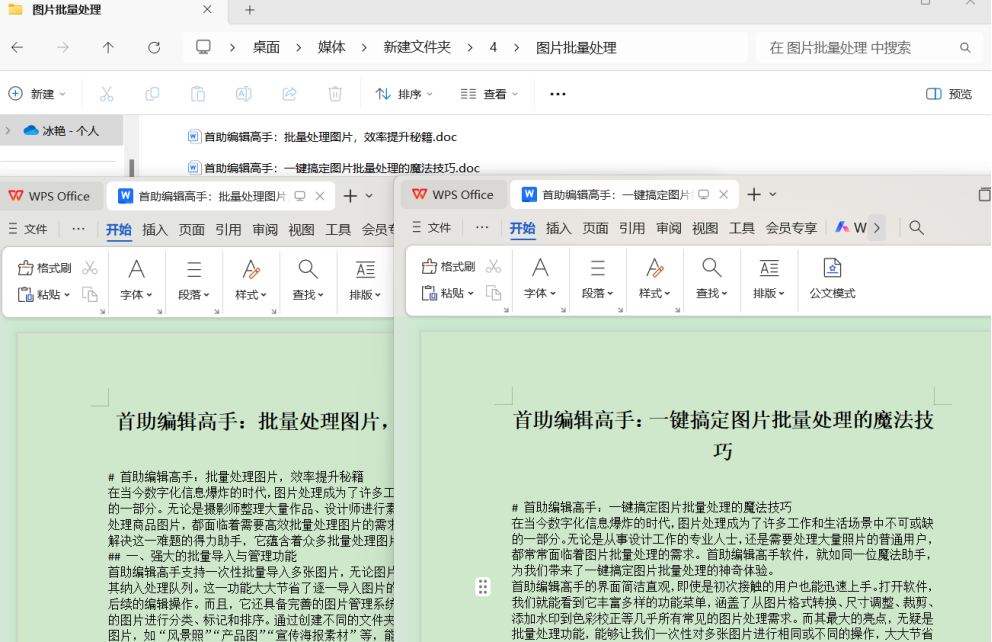Click 媒体 in the explorer breadcrumb path
This screenshot has height=642, width=992.
click(331, 47)
